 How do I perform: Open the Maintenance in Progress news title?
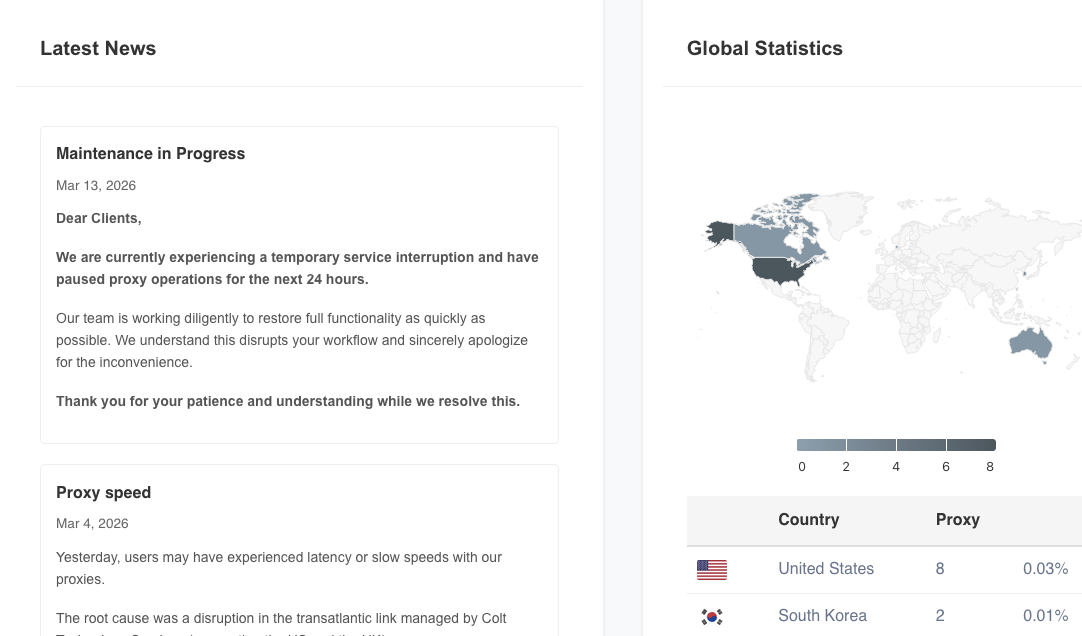[150, 154]
